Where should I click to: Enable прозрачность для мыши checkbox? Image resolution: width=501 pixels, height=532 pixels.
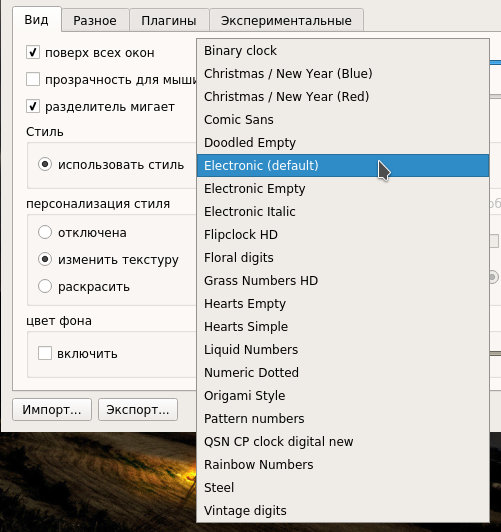tap(33, 79)
